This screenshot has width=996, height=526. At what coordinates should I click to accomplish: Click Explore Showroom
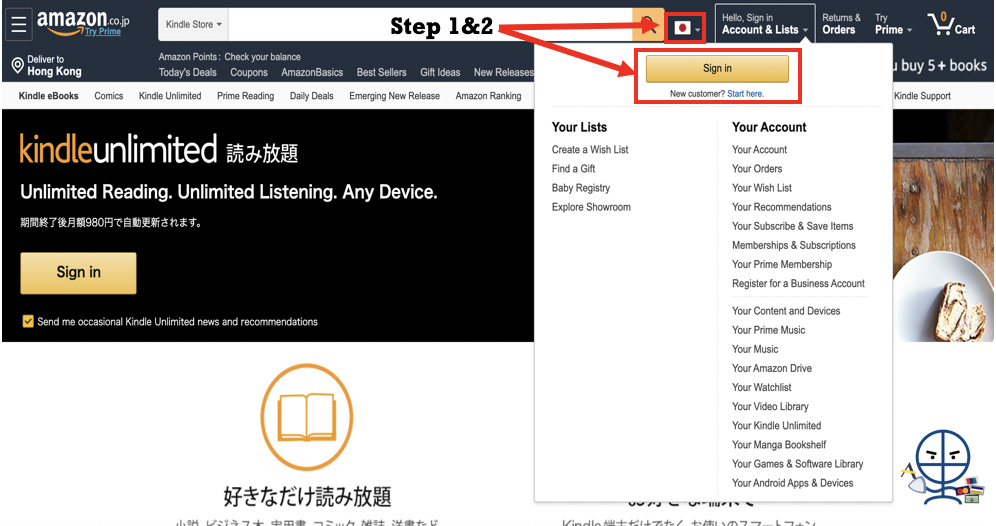pyautogui.click(x=591, y=207)
